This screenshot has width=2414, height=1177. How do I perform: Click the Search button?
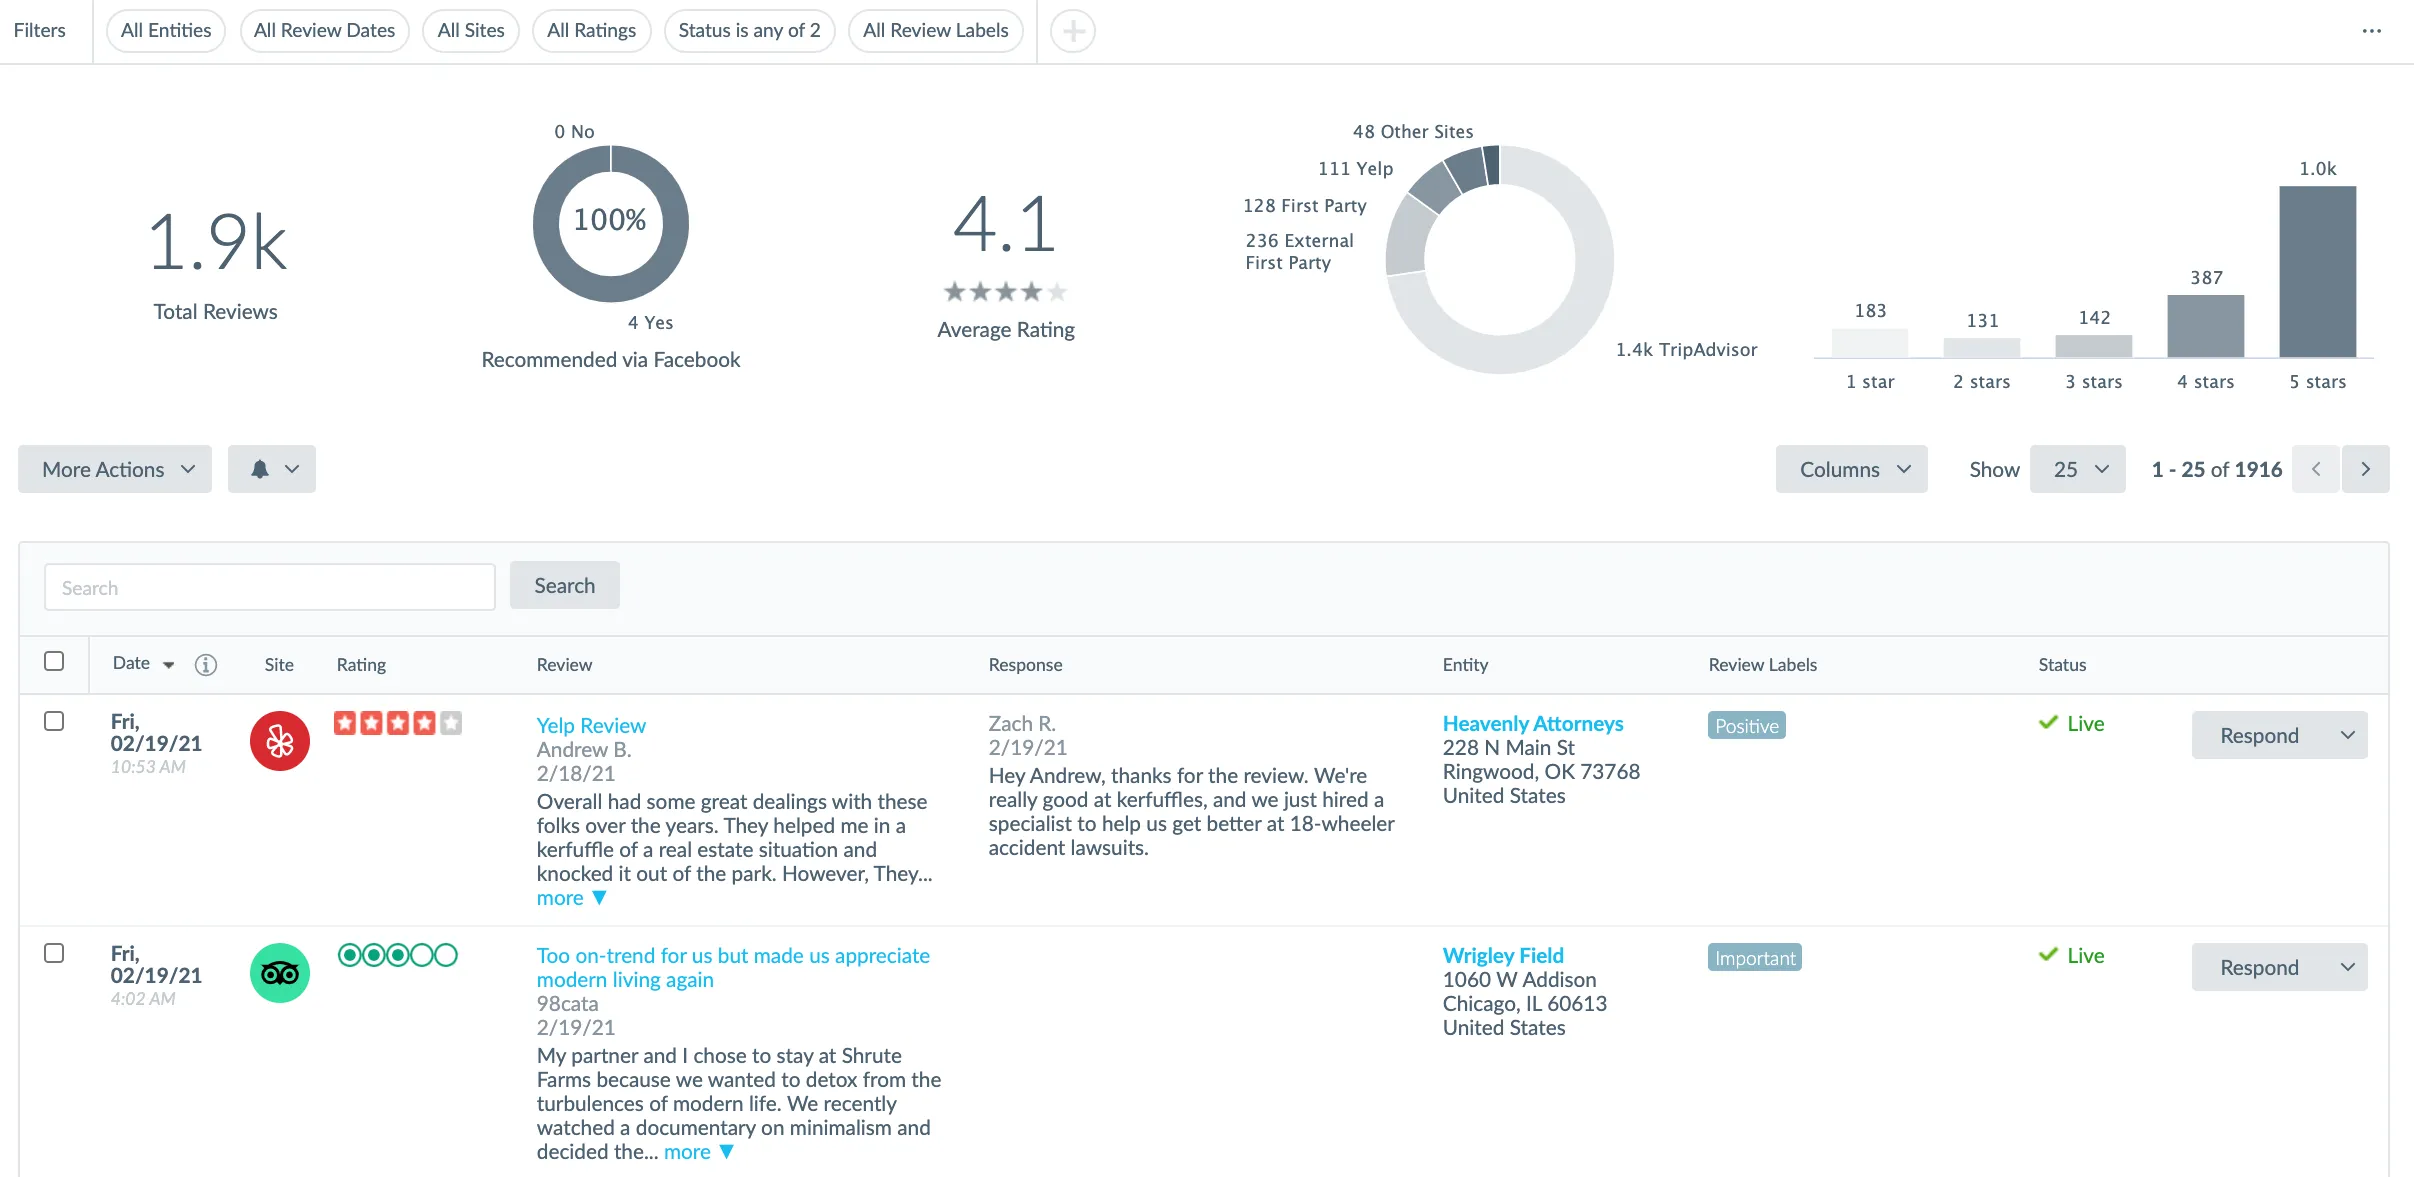point(565,586)
